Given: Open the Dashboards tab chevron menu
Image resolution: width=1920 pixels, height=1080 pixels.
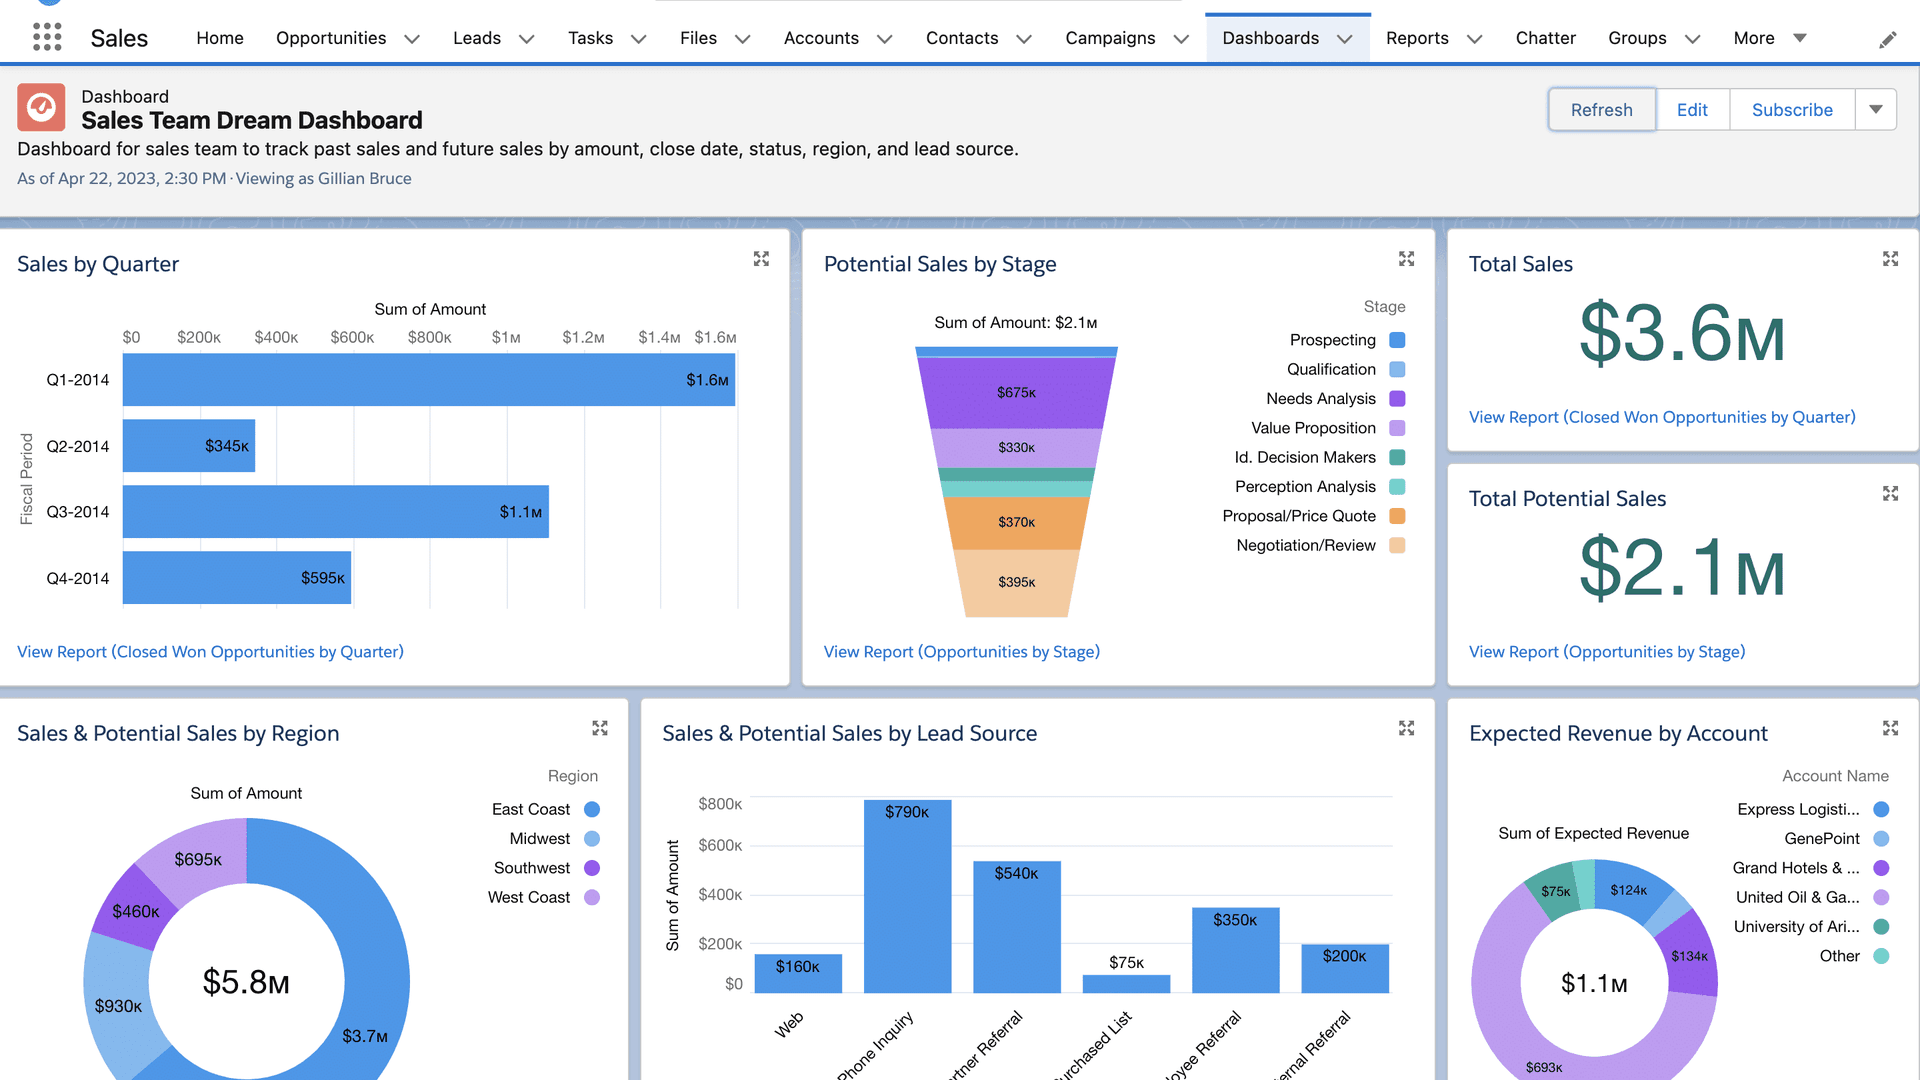Looking at the screenshot, I should 1345,39.
